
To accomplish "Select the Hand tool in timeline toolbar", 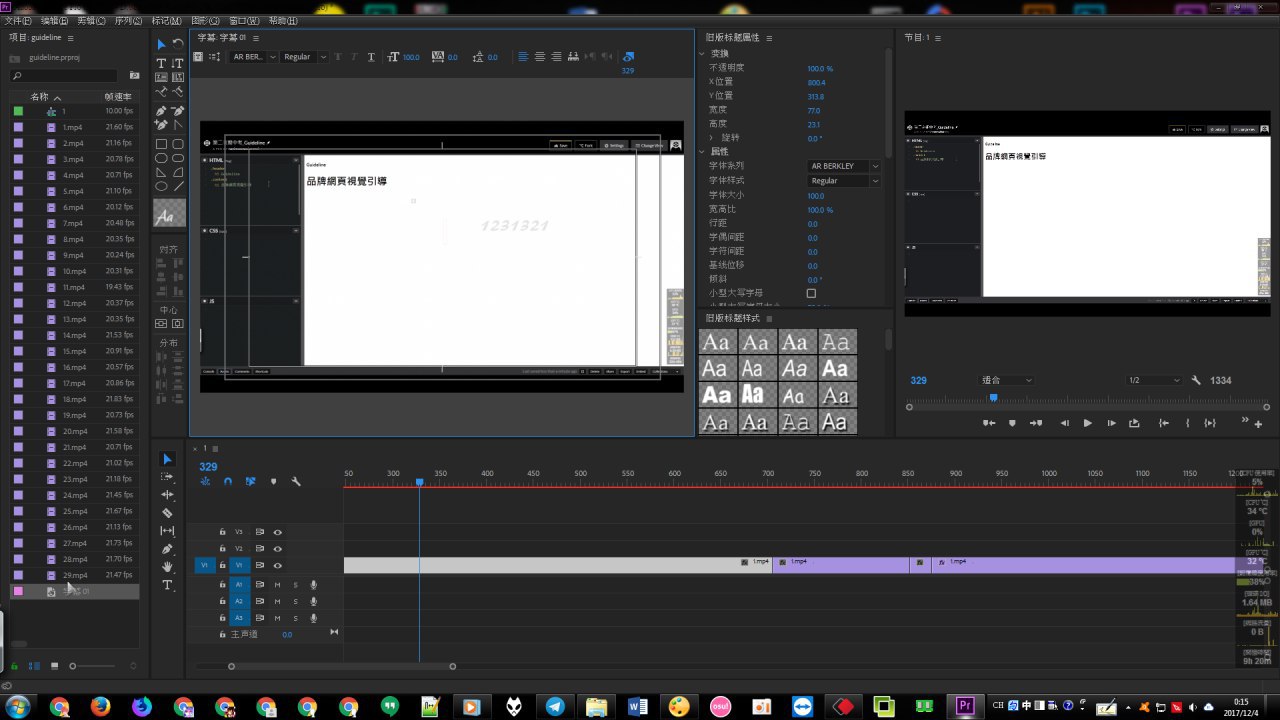I will [x=167, y=567].
